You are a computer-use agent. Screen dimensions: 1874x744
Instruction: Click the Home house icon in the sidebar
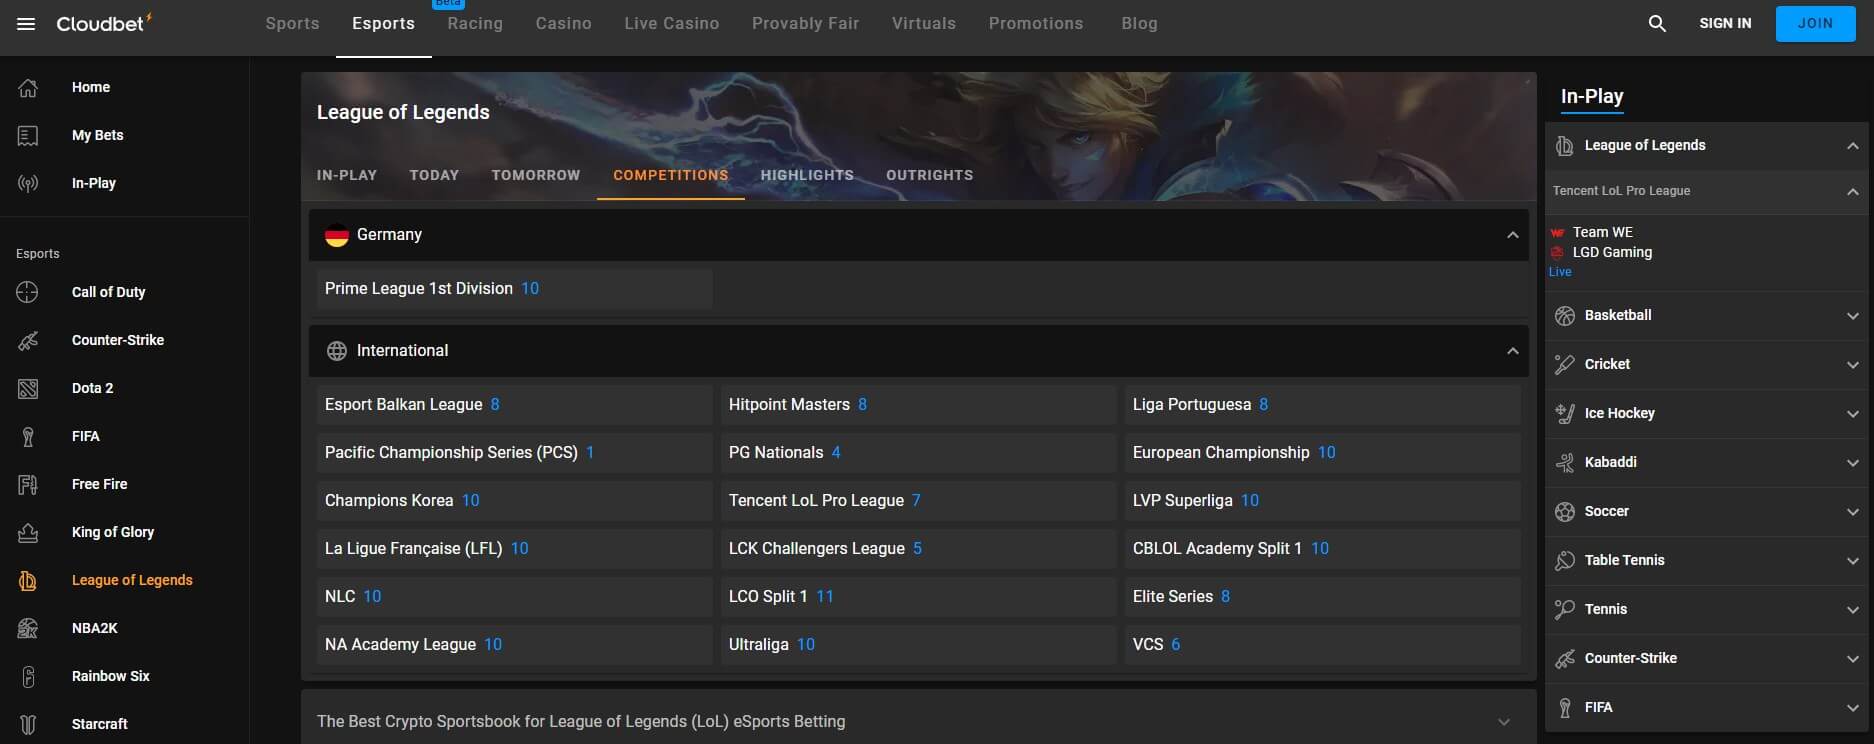click(x=28, y=87)
